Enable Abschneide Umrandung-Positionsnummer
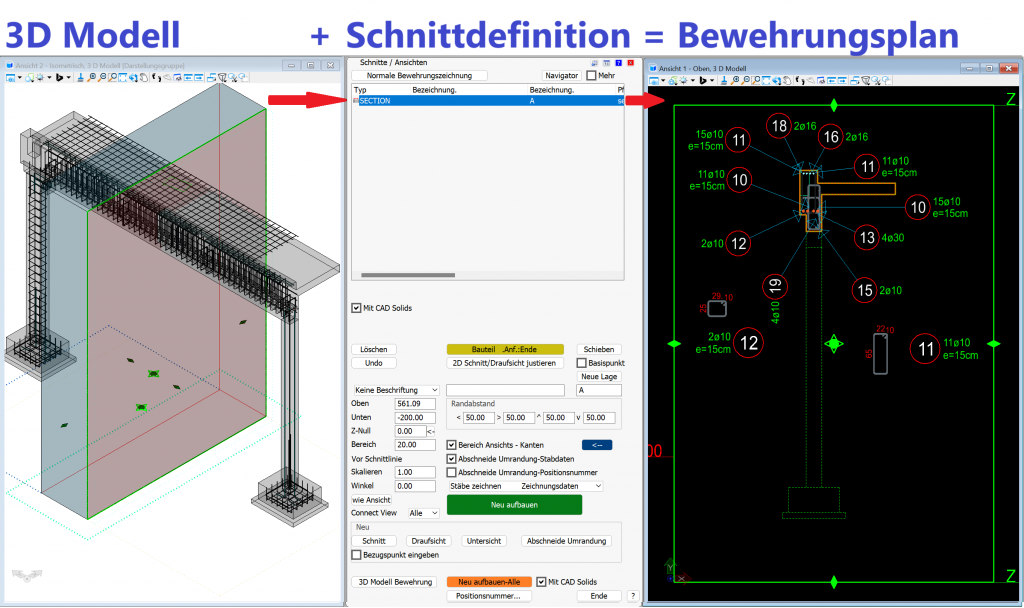 pos(451,473)
